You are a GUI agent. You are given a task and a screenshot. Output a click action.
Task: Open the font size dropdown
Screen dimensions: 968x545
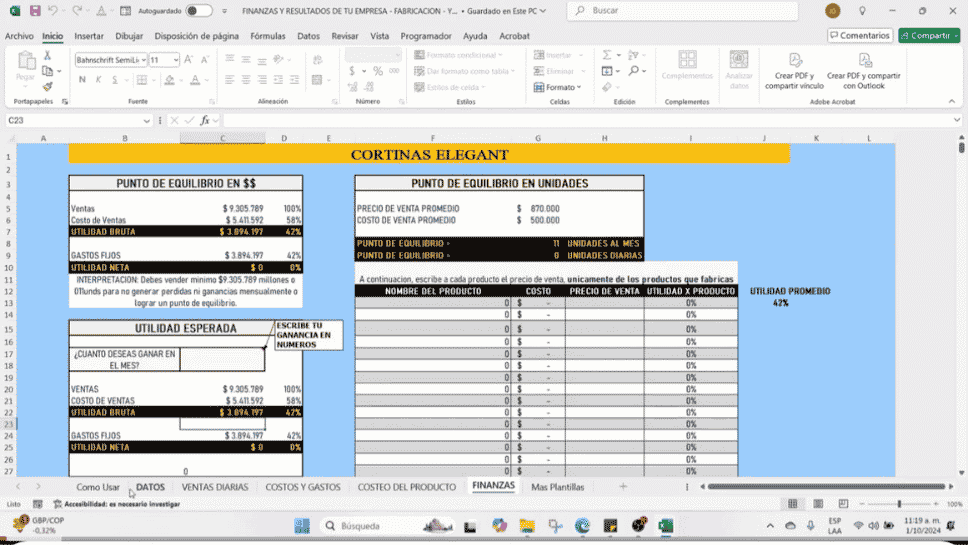(x=176, y=60)
